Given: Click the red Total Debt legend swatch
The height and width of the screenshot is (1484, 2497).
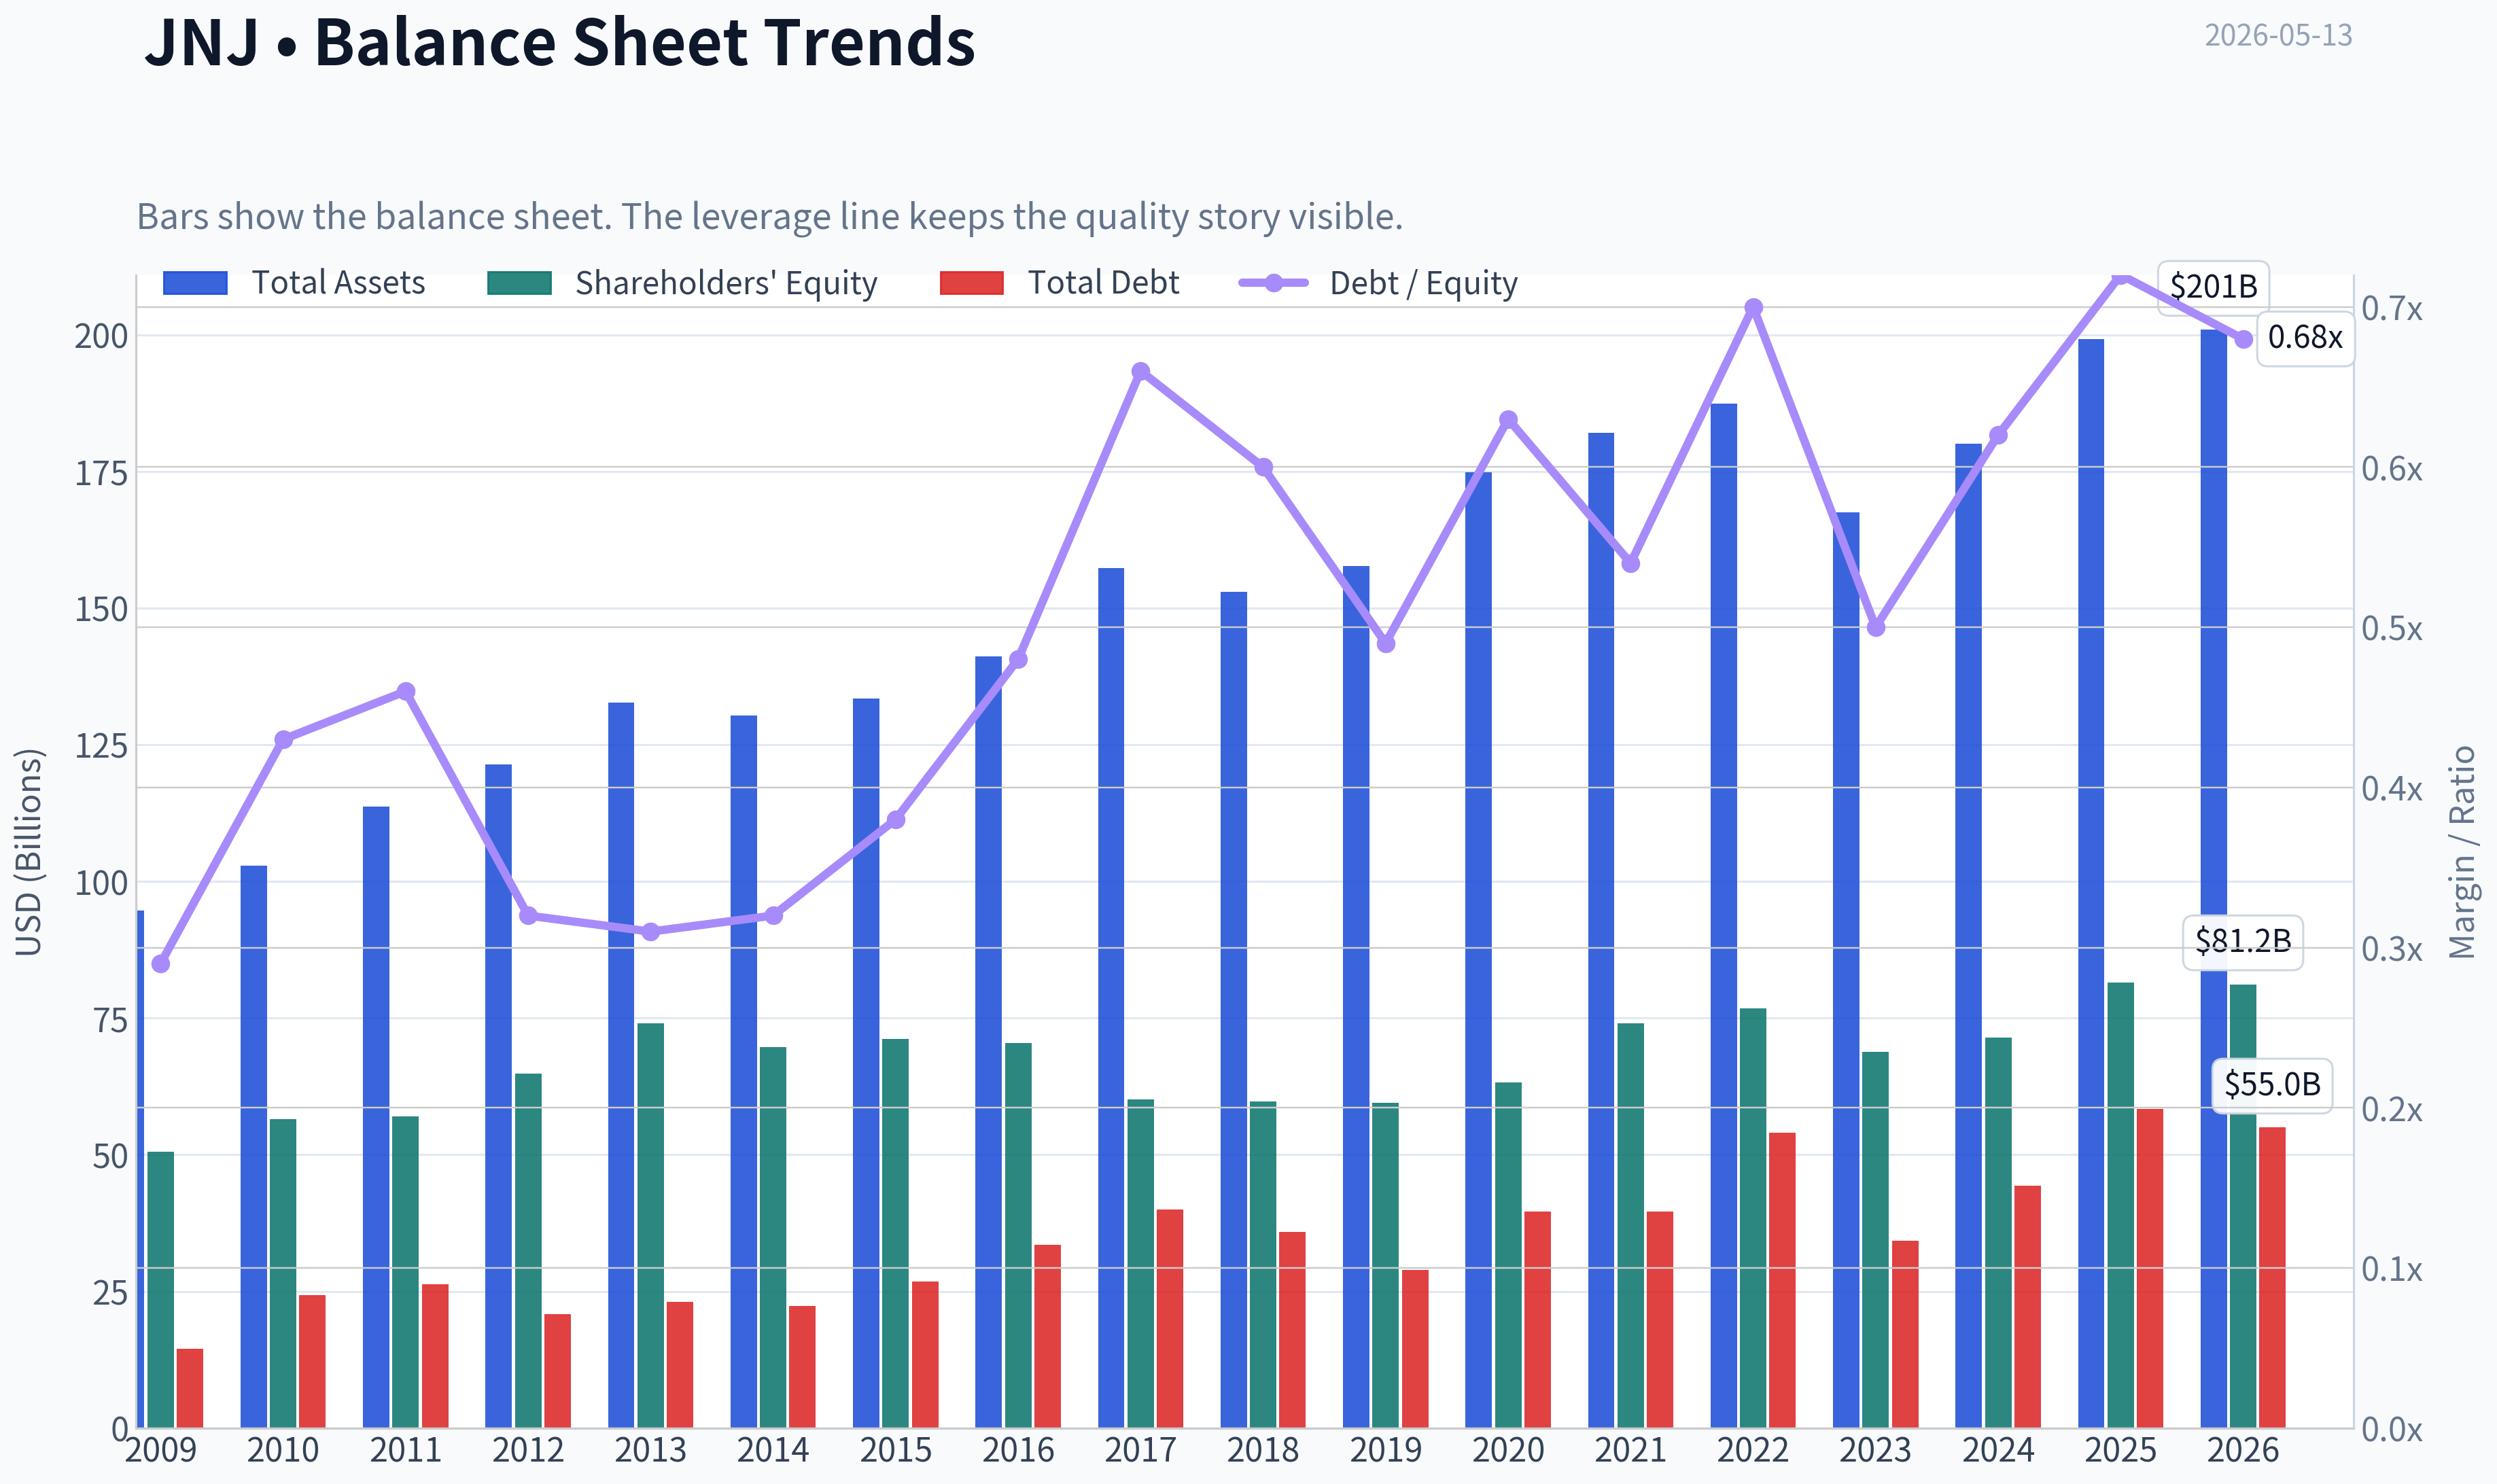Looking at the screenshot, I should 972,283.
